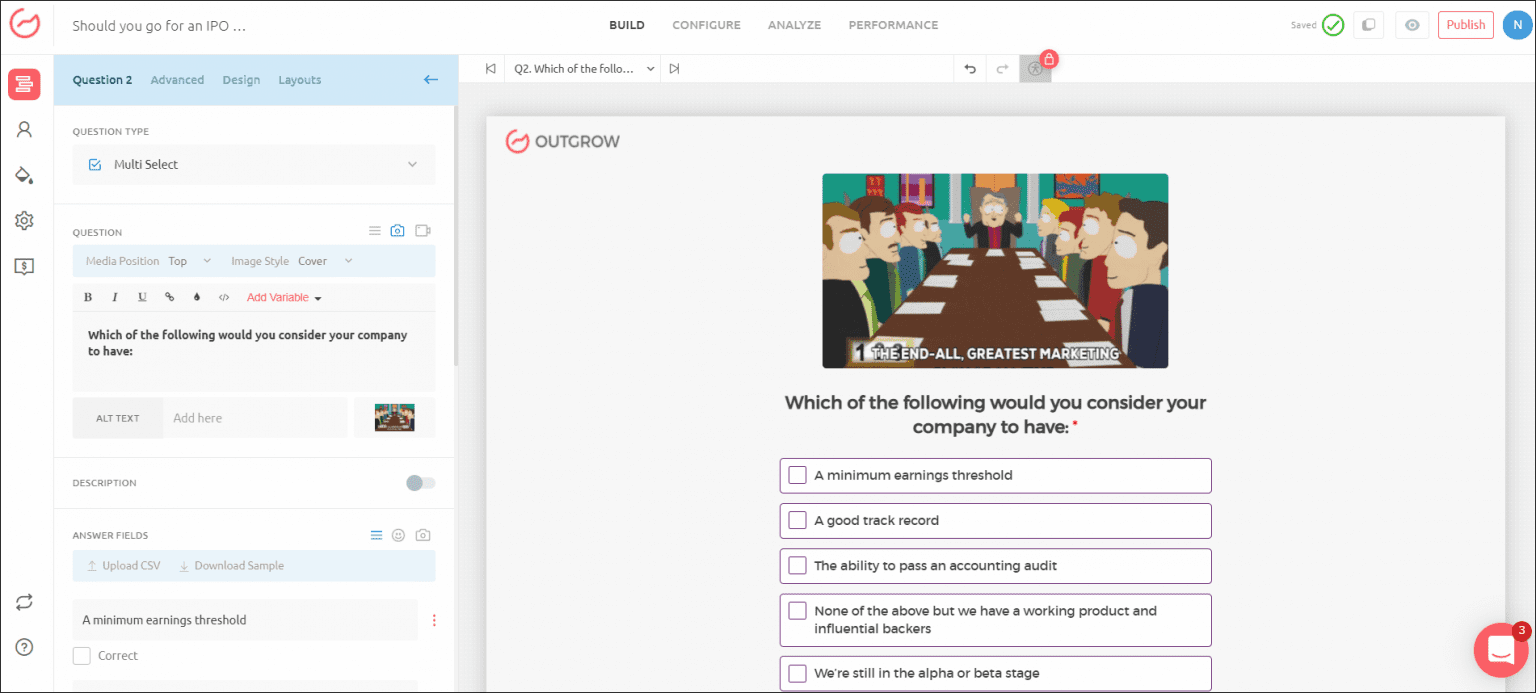1536x693 pixels.
Task: Tick the 'A good track record' answer checkbox
Action: point(797,520)
